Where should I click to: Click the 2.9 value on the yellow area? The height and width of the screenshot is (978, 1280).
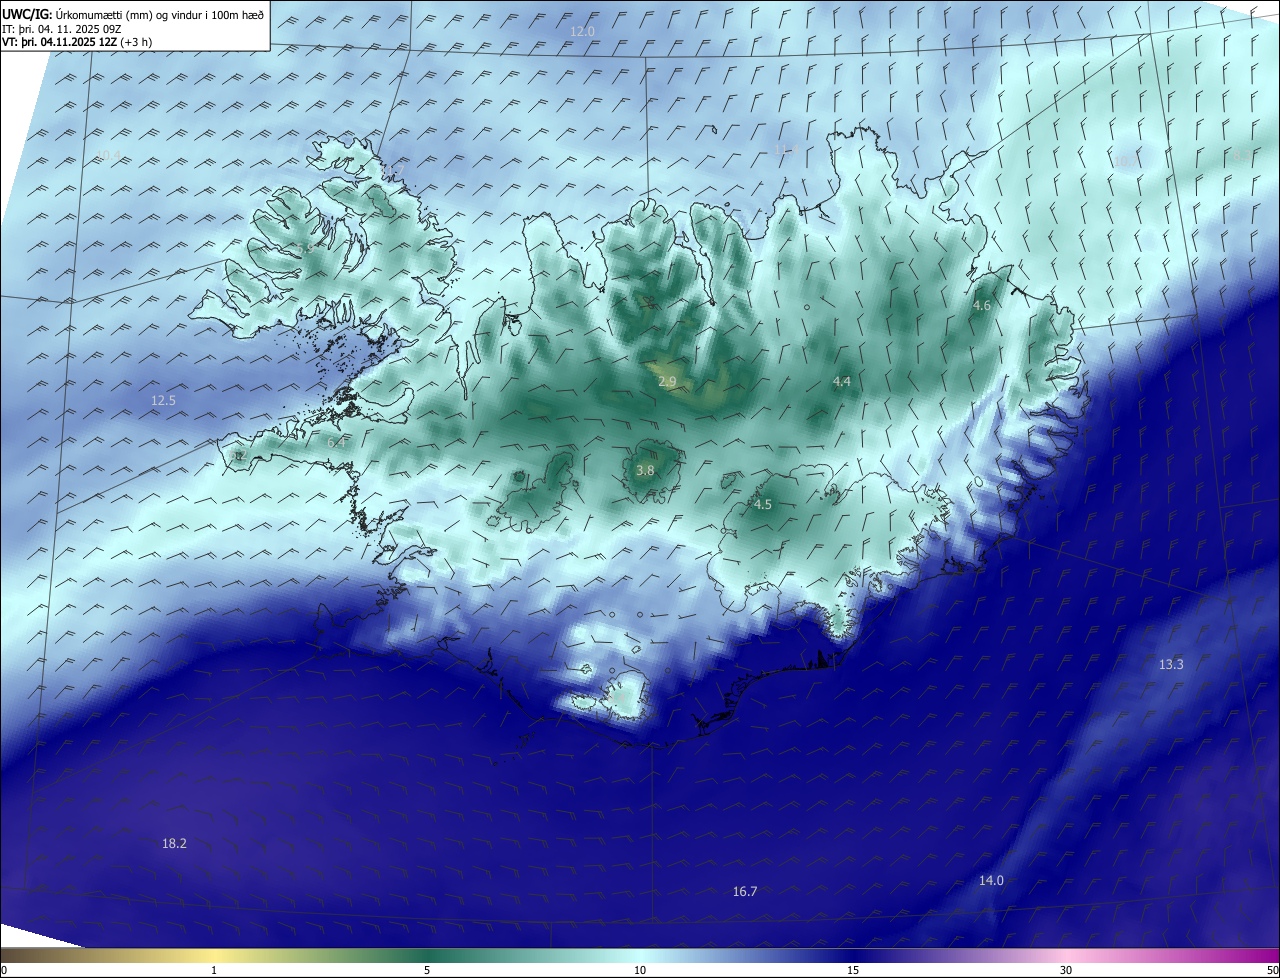coord(667,382)
